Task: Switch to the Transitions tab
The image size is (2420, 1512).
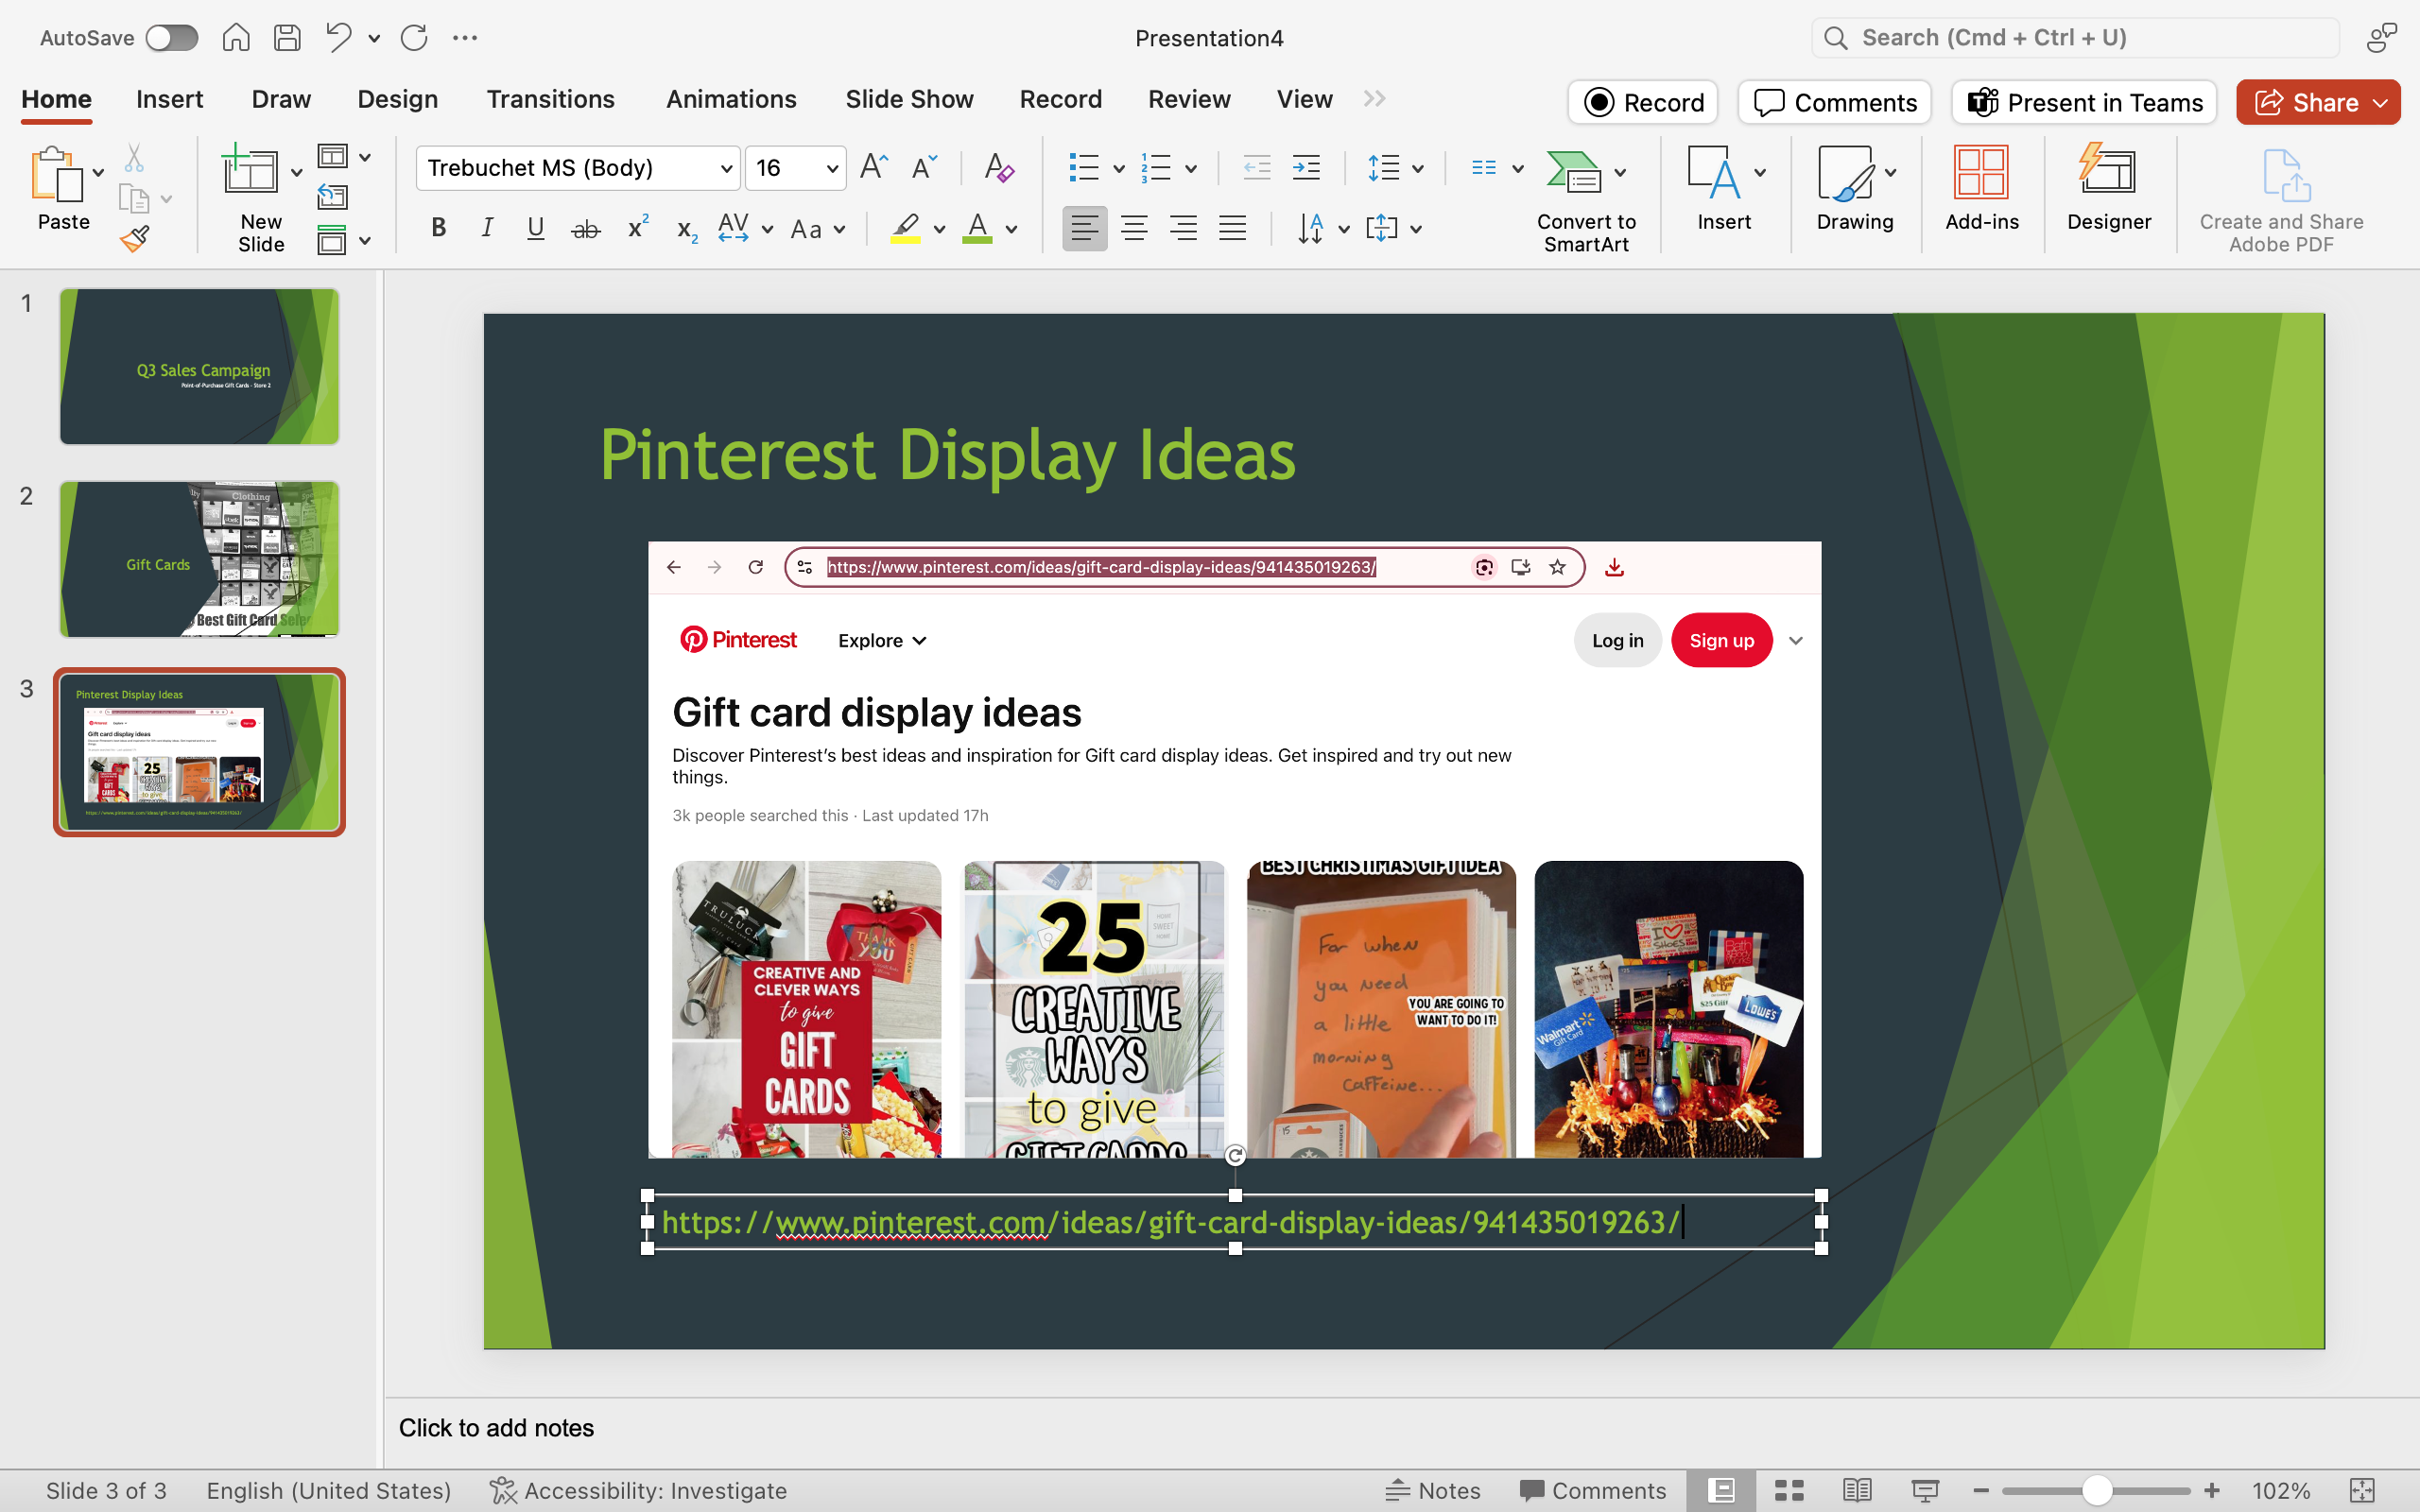Action: tap(550, 99)
